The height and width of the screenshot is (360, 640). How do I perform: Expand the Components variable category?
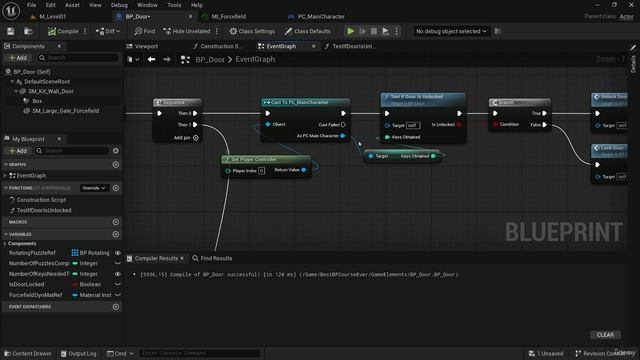(x=5, y=244)
